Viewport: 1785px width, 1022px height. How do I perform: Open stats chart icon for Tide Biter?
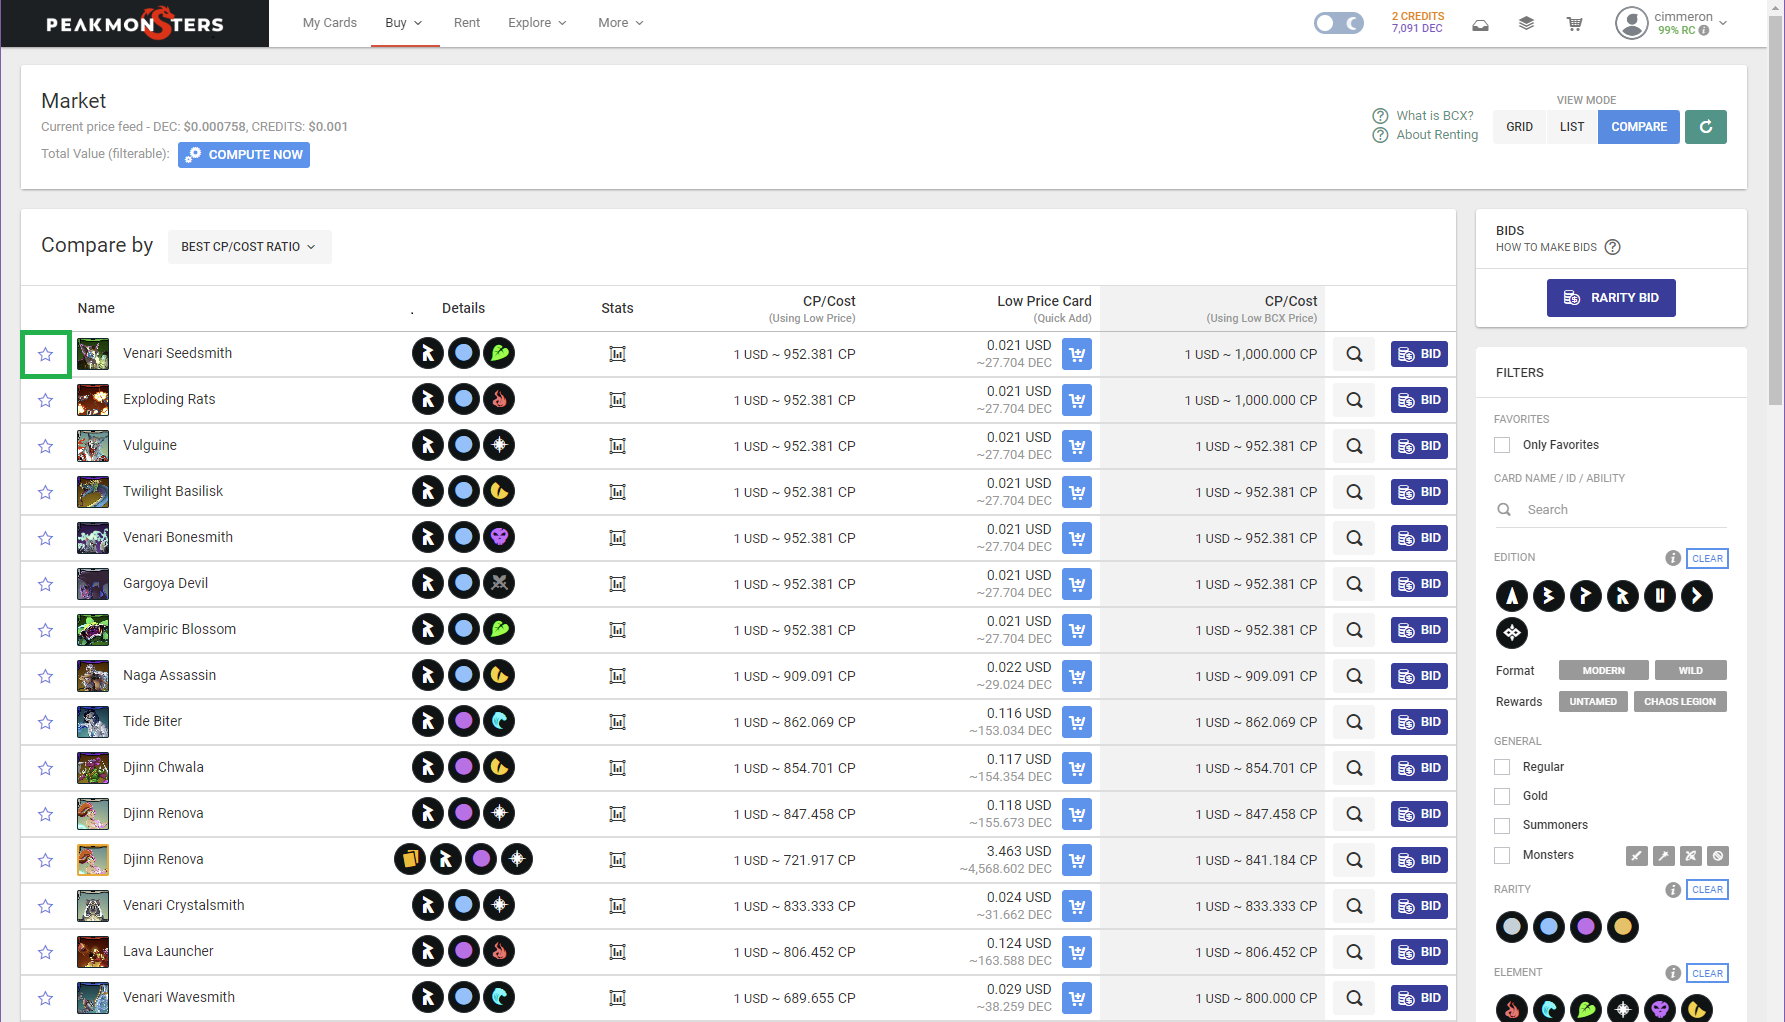pos(617,722)
